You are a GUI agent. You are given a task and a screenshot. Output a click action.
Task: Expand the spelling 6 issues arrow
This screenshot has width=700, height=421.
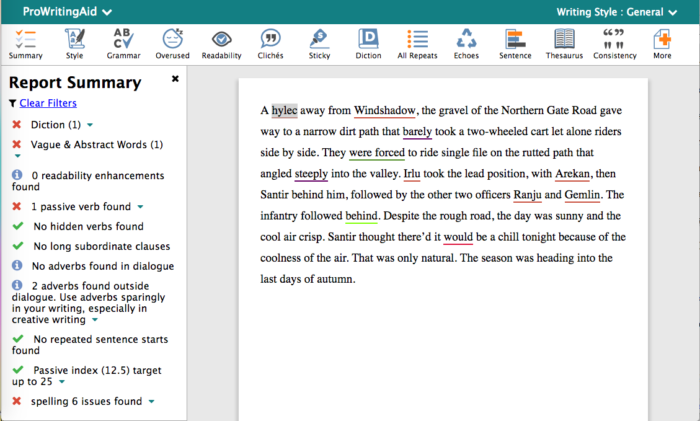151,401
